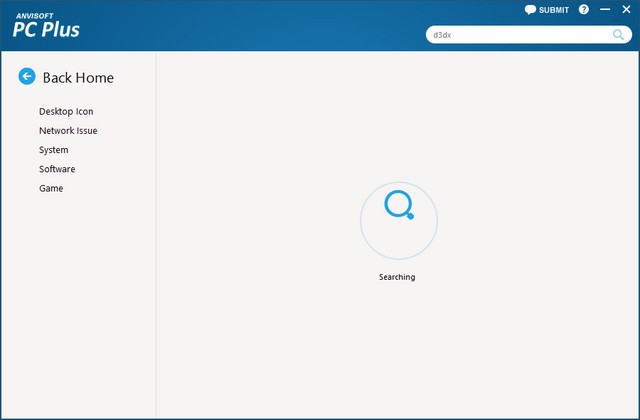This screenshot has height=420, width=640.
Task: Go to the System category
Action: point(54,150)
